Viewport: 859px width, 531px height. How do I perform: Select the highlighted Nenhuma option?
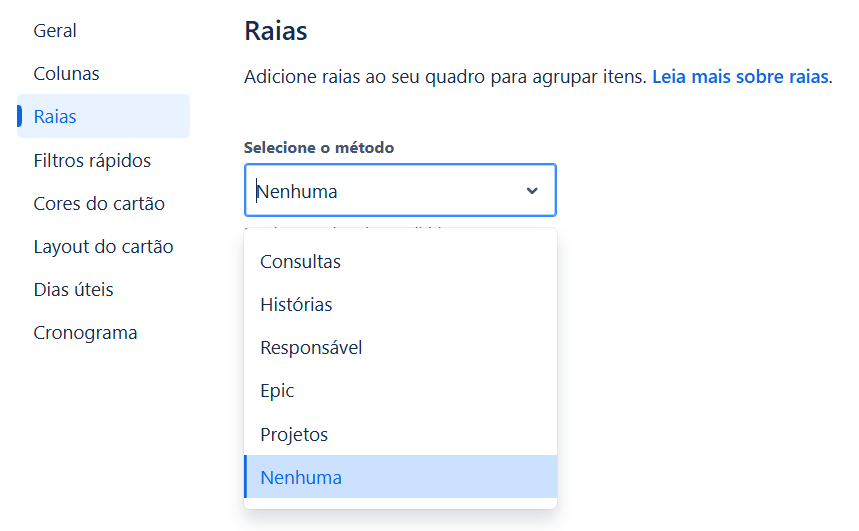[x=400, y=477]
